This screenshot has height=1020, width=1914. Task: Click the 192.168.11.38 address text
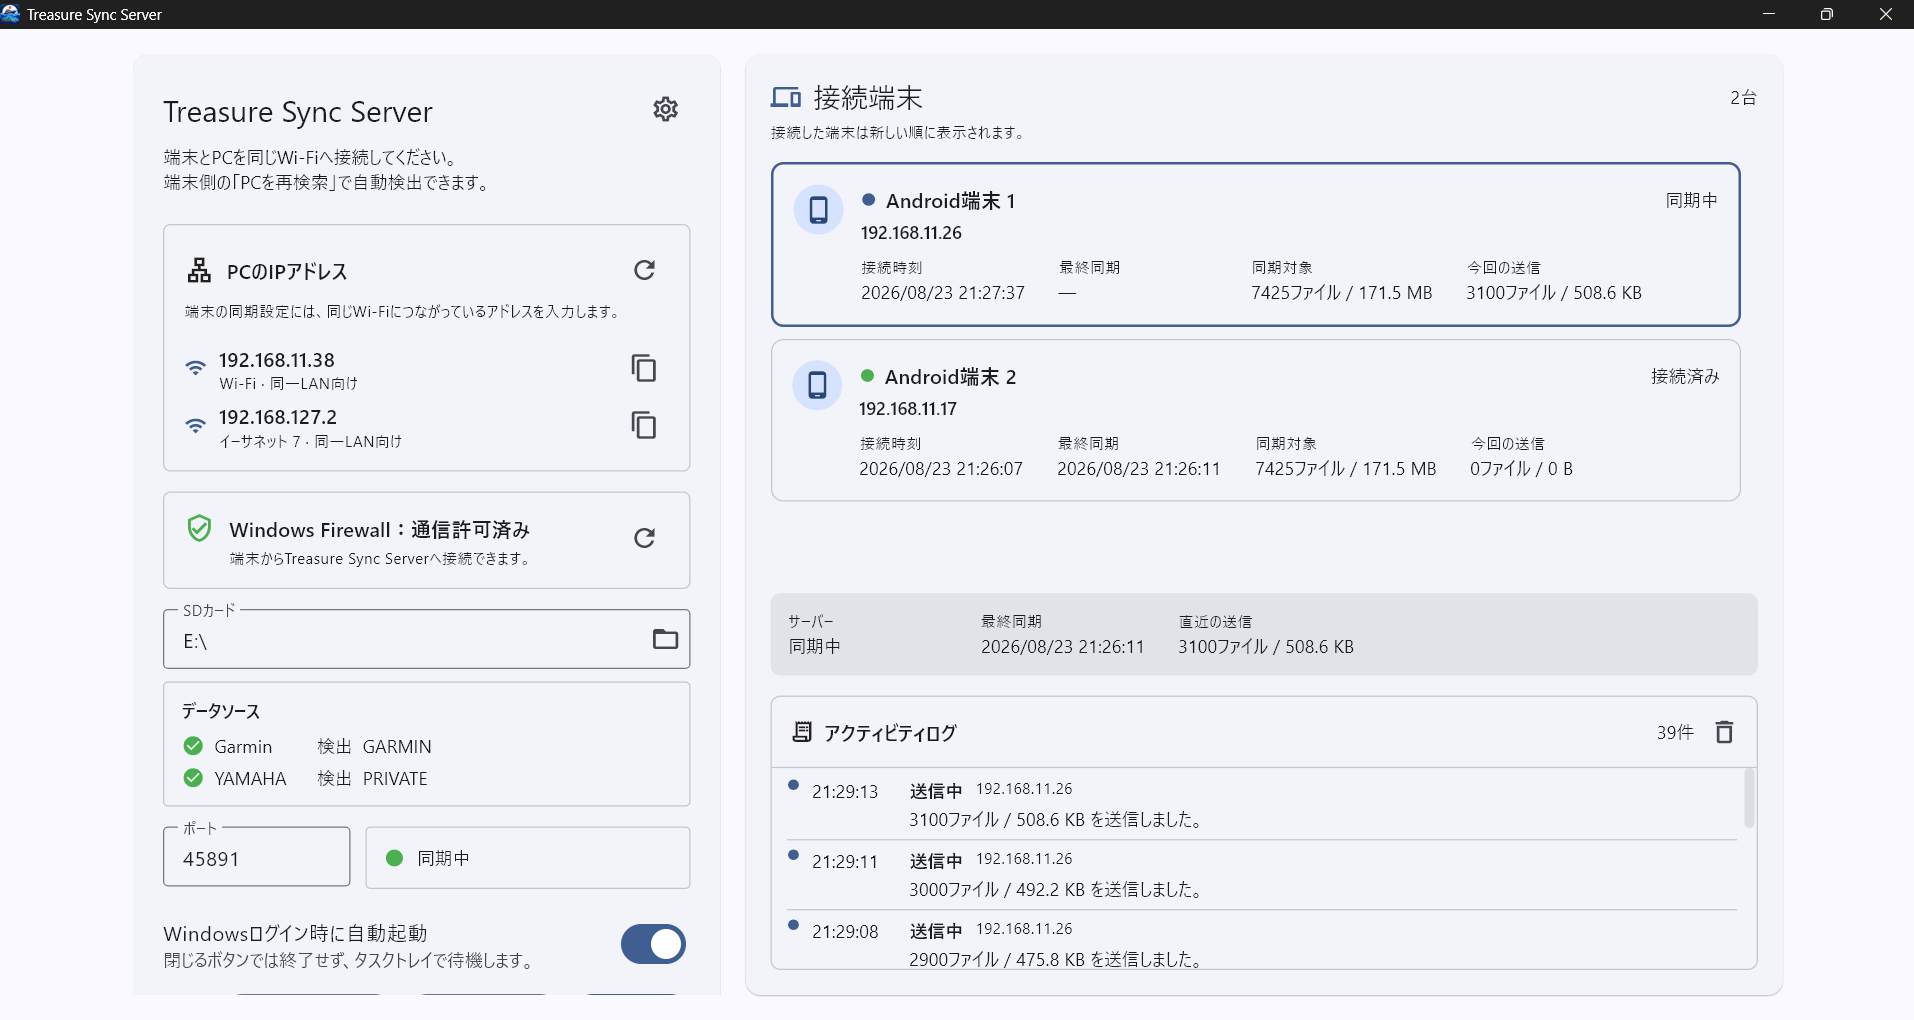tap(277, 360)
